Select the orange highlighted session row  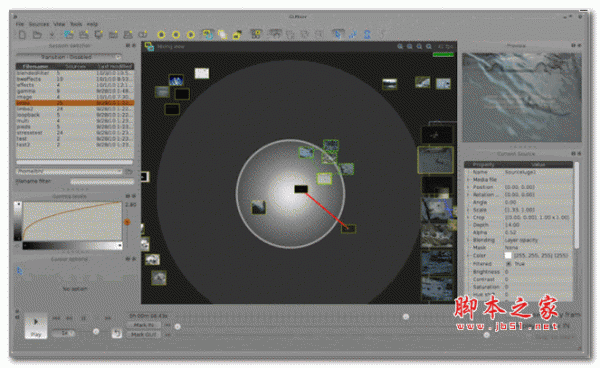point(75,103)
